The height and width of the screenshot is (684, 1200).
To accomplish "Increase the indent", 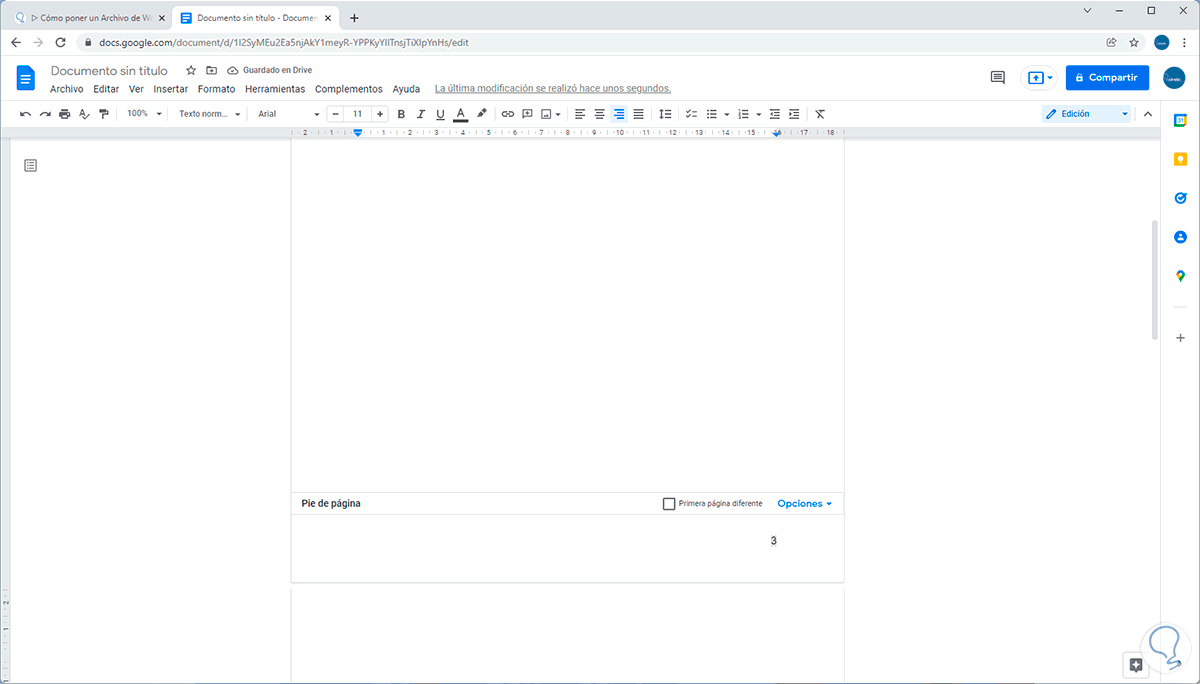I will tap(794, 114).
